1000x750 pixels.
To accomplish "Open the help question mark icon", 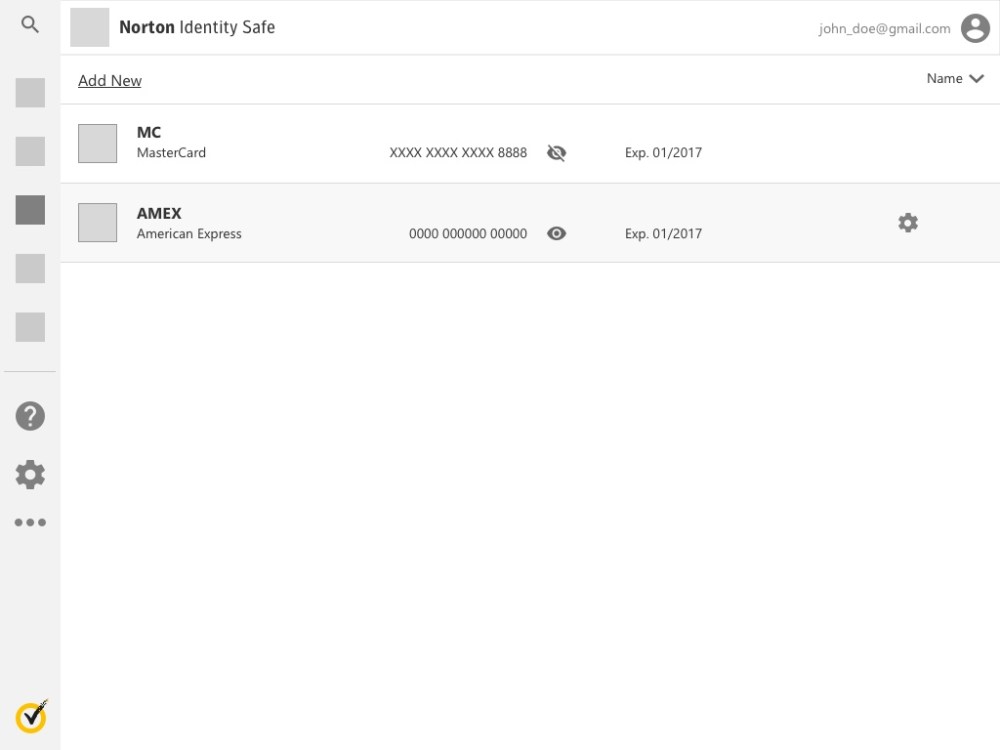I will (x=30, y=415).
